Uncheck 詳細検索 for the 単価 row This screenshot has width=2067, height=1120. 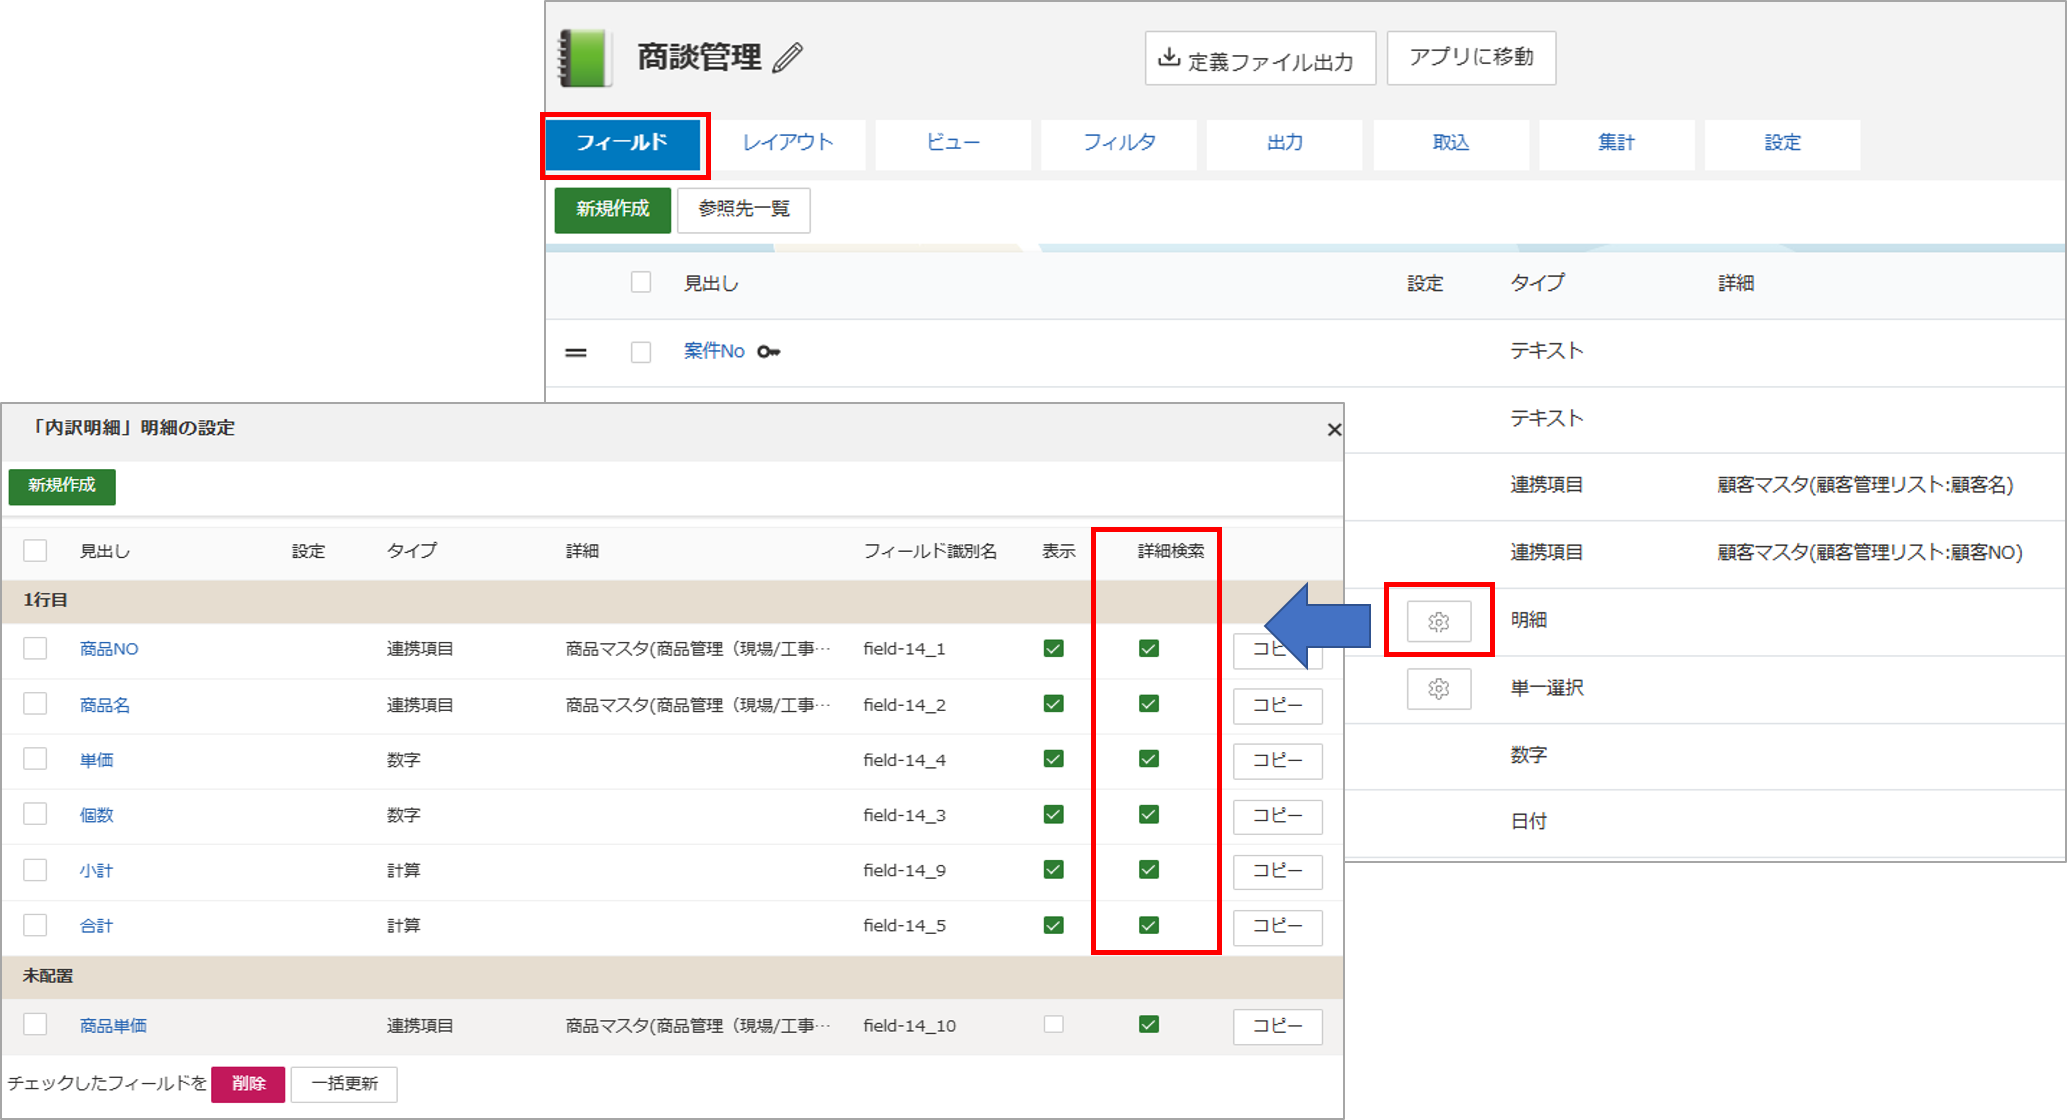tap(1148, 759)
